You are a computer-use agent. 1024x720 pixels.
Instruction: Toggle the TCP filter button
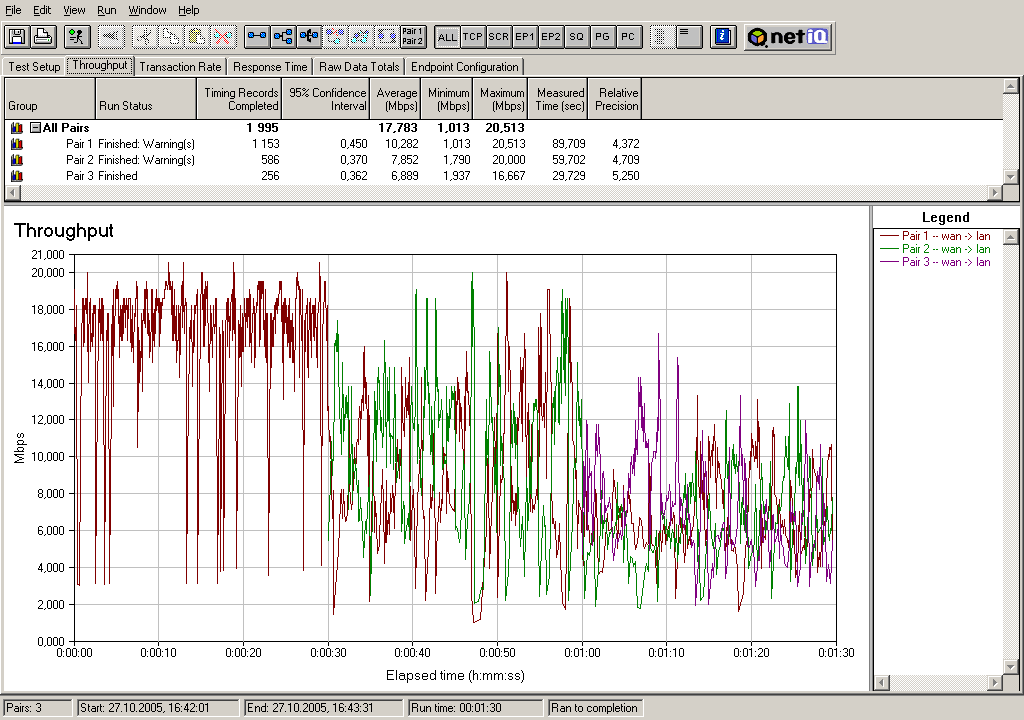click(473, 37)
